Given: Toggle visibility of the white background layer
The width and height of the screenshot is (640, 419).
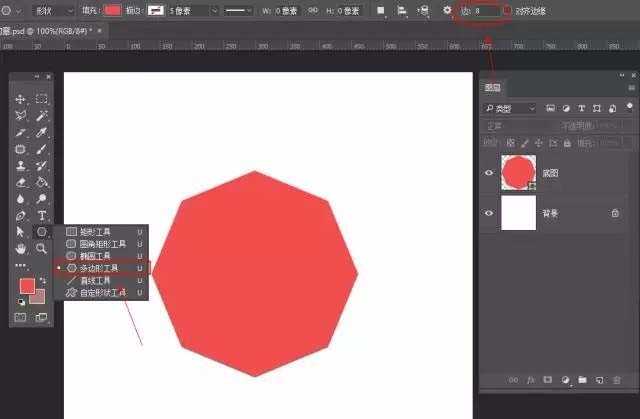Looking at the screenshot, I should [489, 213].
